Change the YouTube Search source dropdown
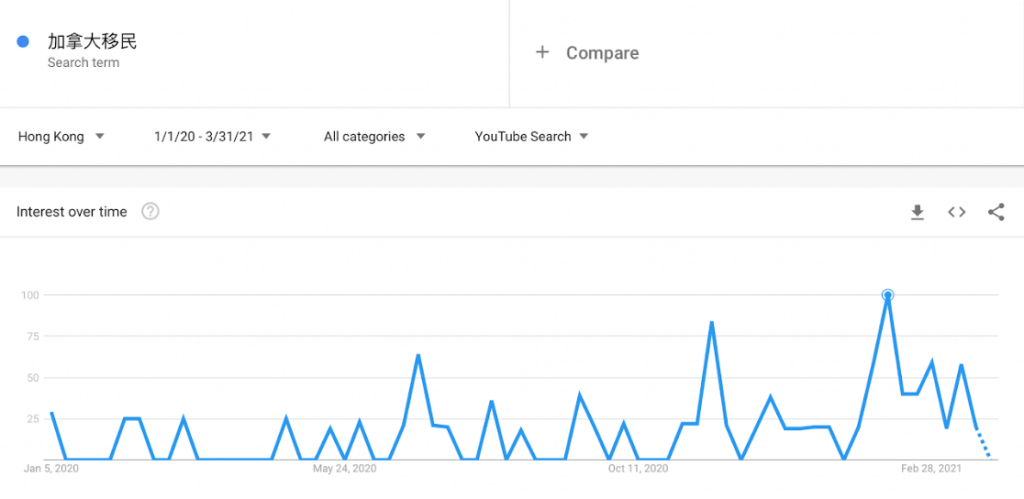1024x499 pixels. point(531,137)
